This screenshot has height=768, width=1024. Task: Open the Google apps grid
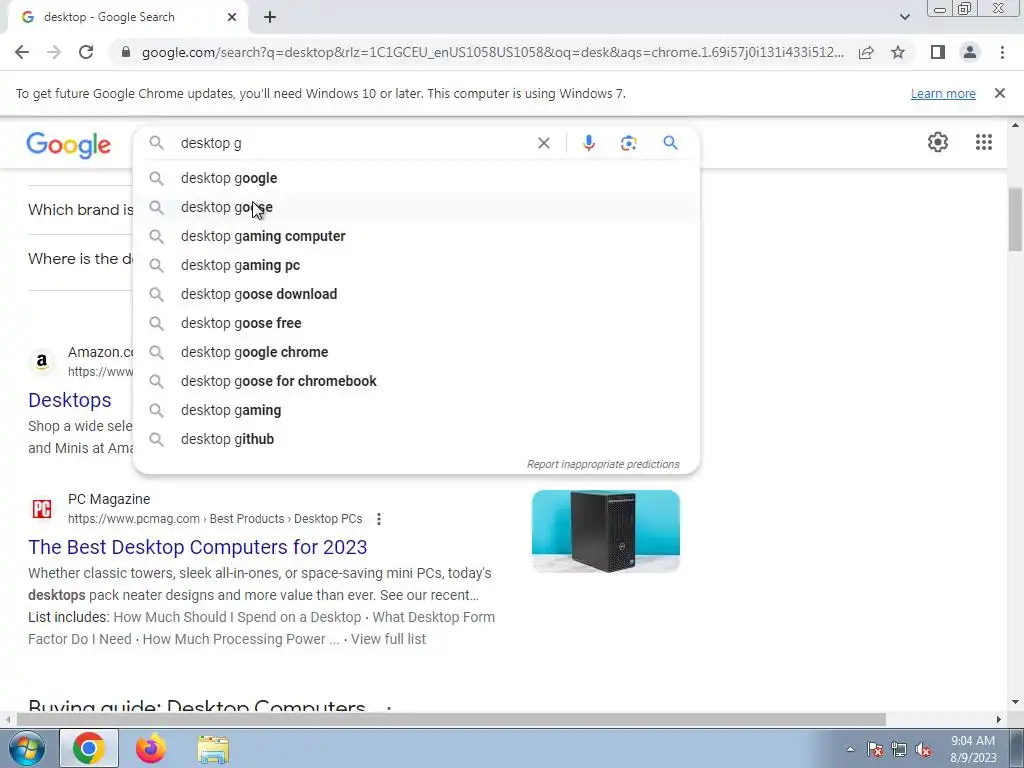coord(984,142)
